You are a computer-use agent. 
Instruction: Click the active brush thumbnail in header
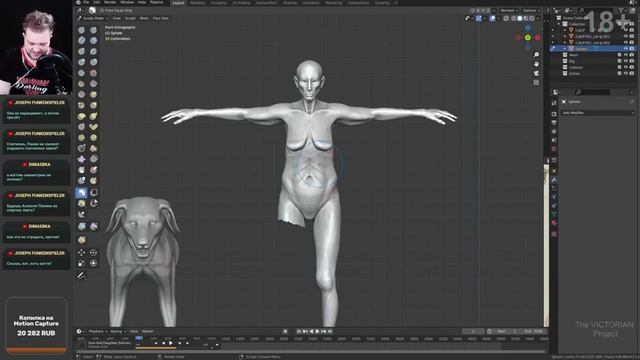[92, 10]
